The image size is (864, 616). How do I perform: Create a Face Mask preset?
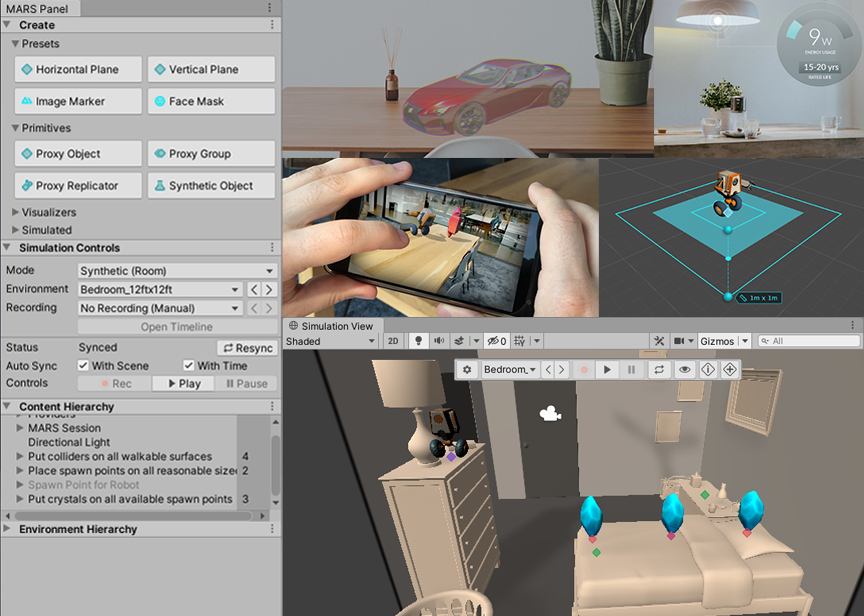(x=211, y=101)
